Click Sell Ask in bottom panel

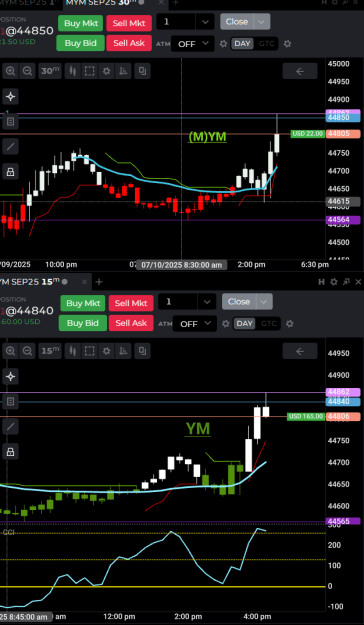click(131, 323)
